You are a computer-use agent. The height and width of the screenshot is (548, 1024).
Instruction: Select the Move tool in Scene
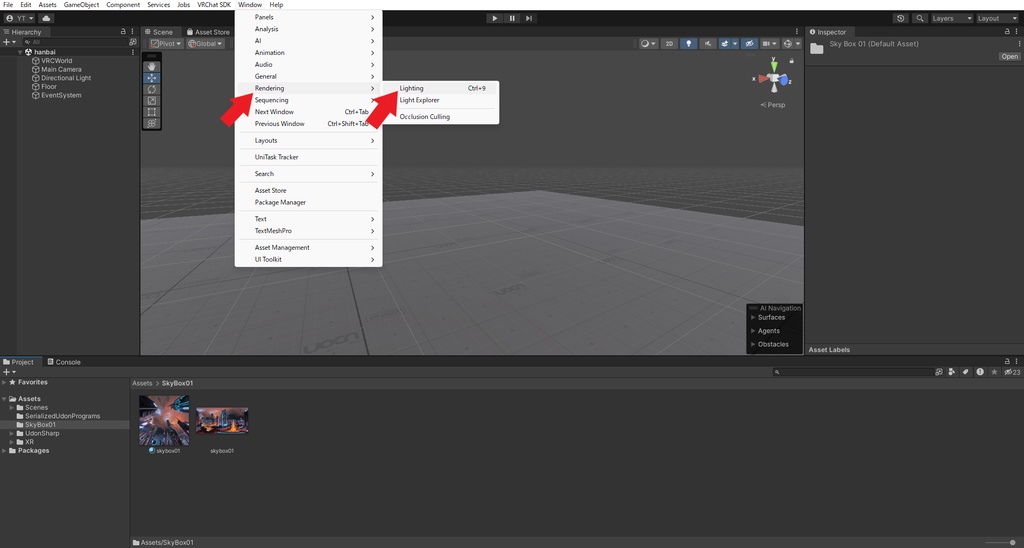[152, 78]
